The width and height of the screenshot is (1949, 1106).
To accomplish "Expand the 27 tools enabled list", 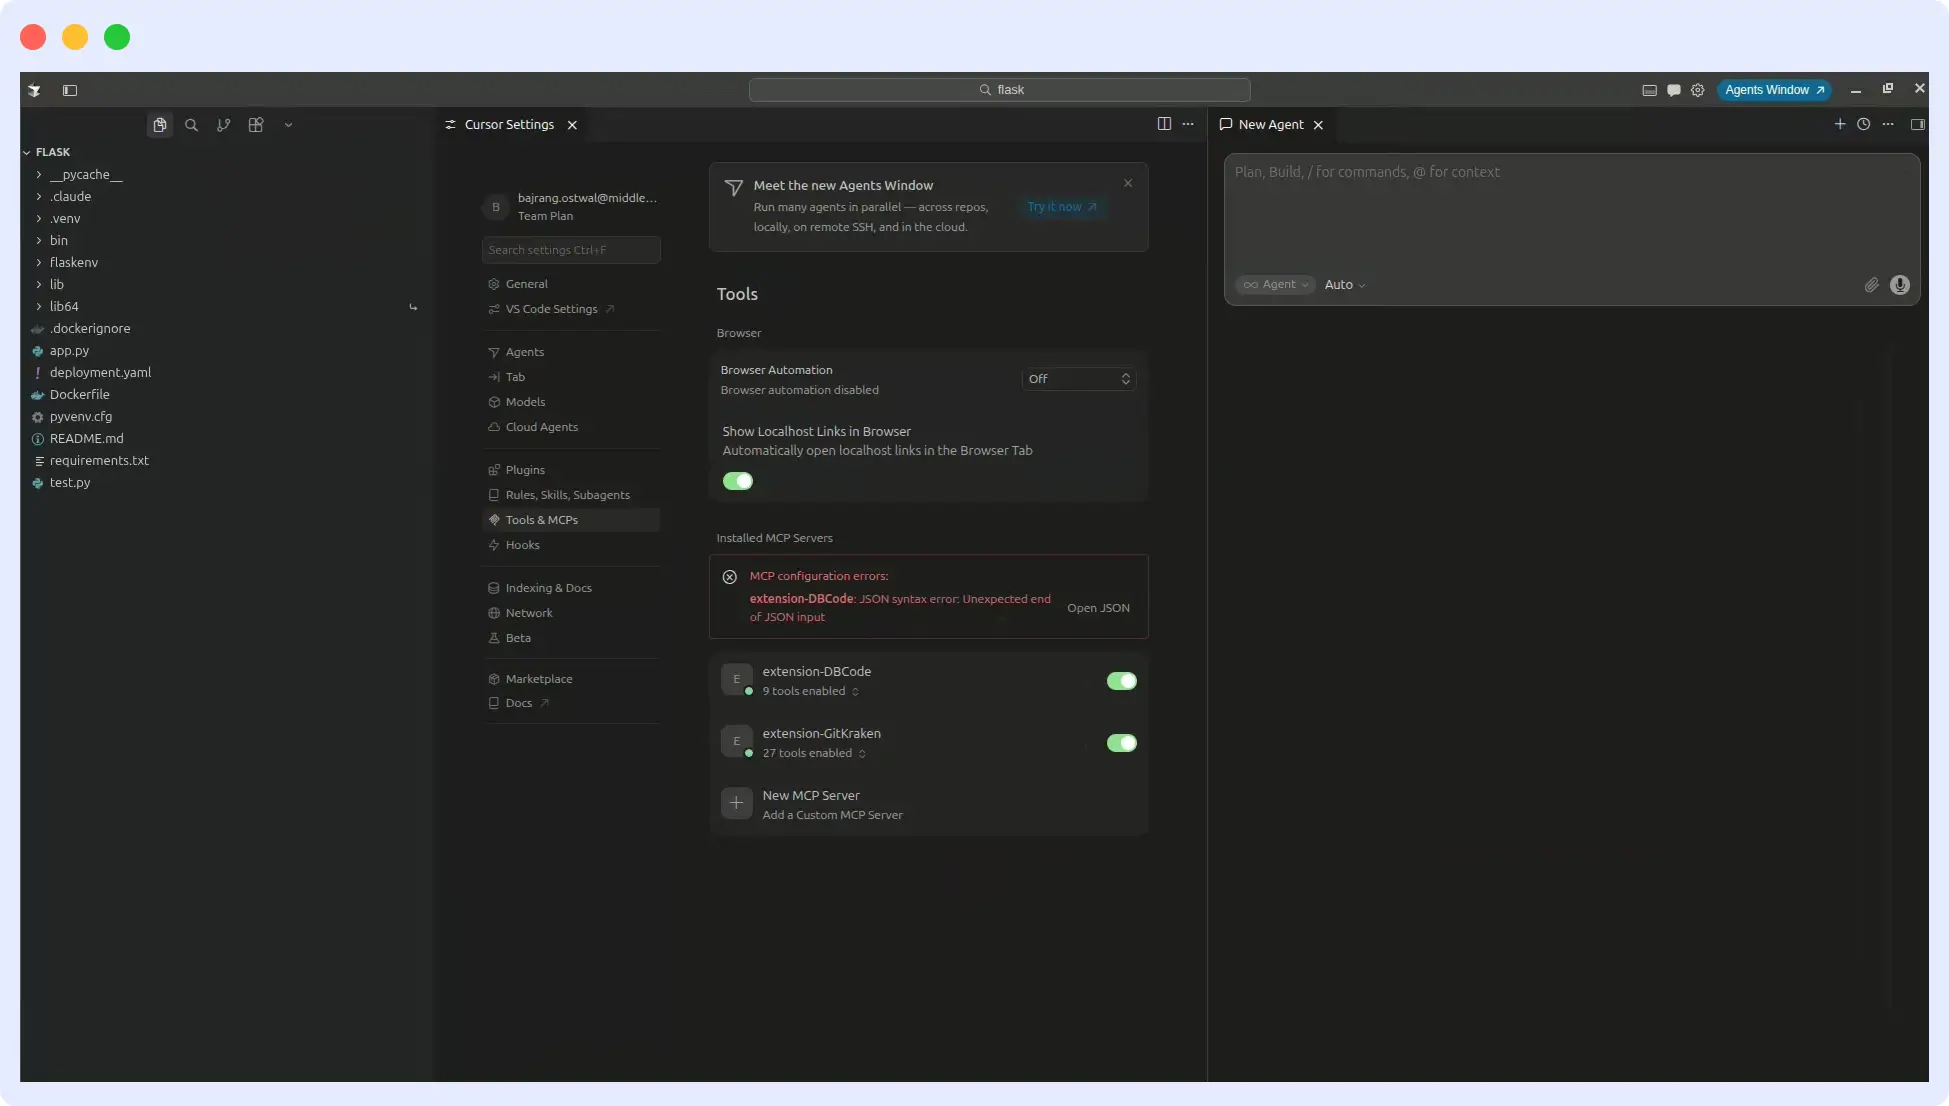I will [814, 753].
